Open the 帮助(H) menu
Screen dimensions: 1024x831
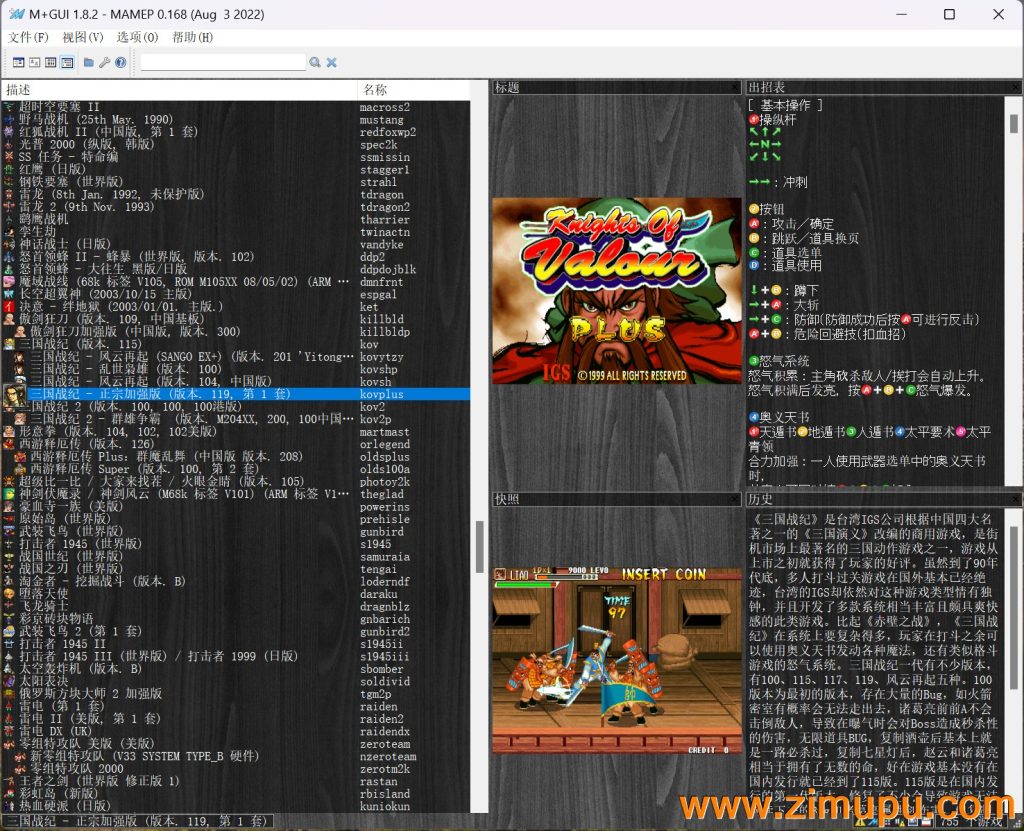[193, 37]
